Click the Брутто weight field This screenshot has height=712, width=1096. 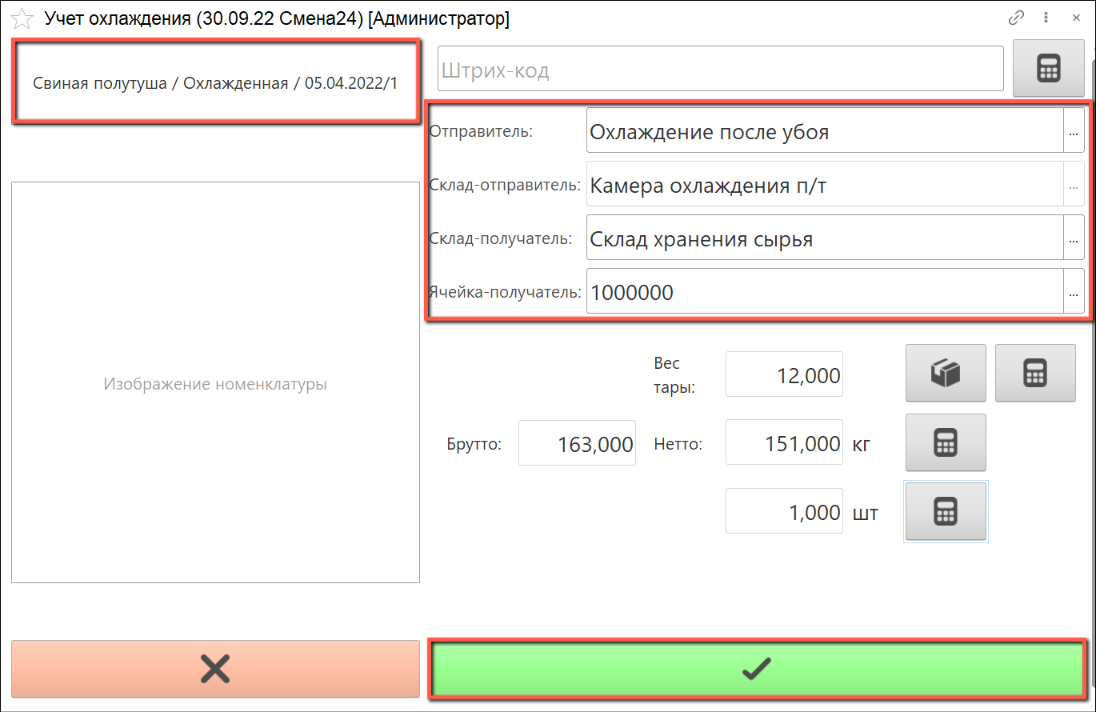pos(577,443)
